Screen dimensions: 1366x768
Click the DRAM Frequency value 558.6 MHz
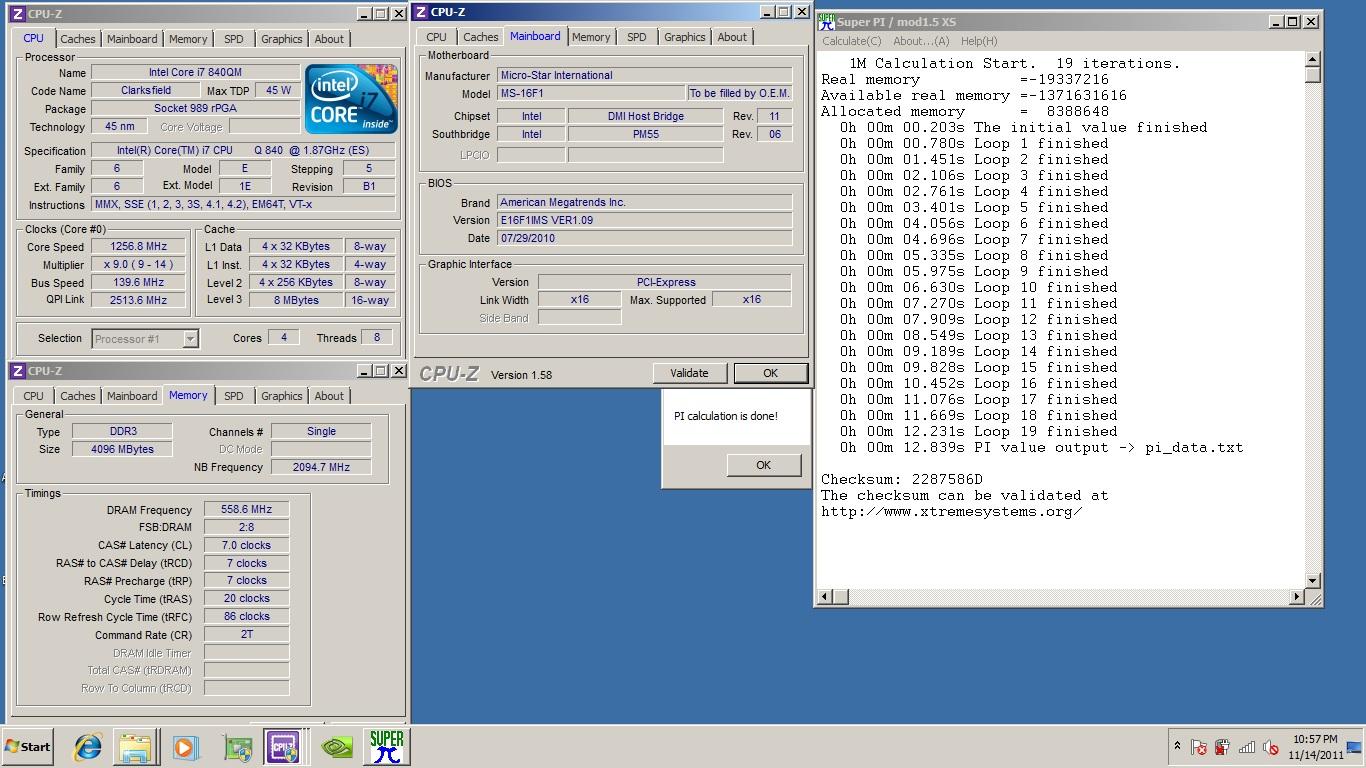246,510
